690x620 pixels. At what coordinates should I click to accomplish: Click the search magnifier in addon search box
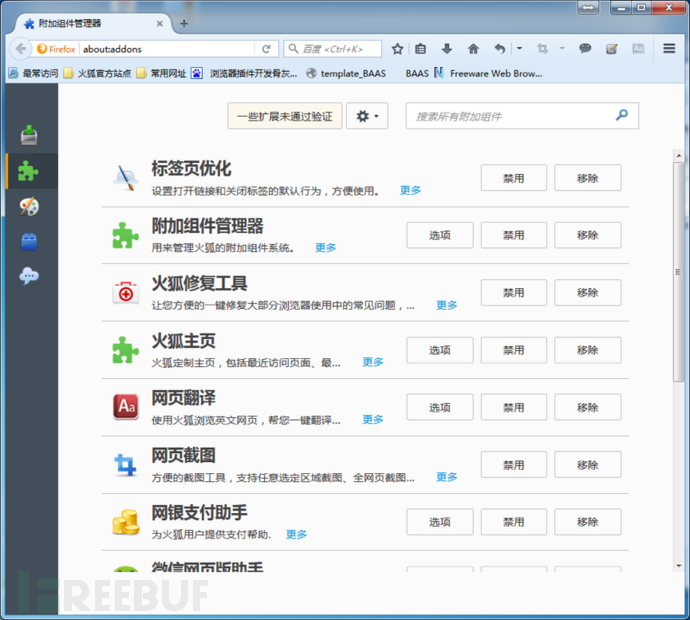point(622,115)
